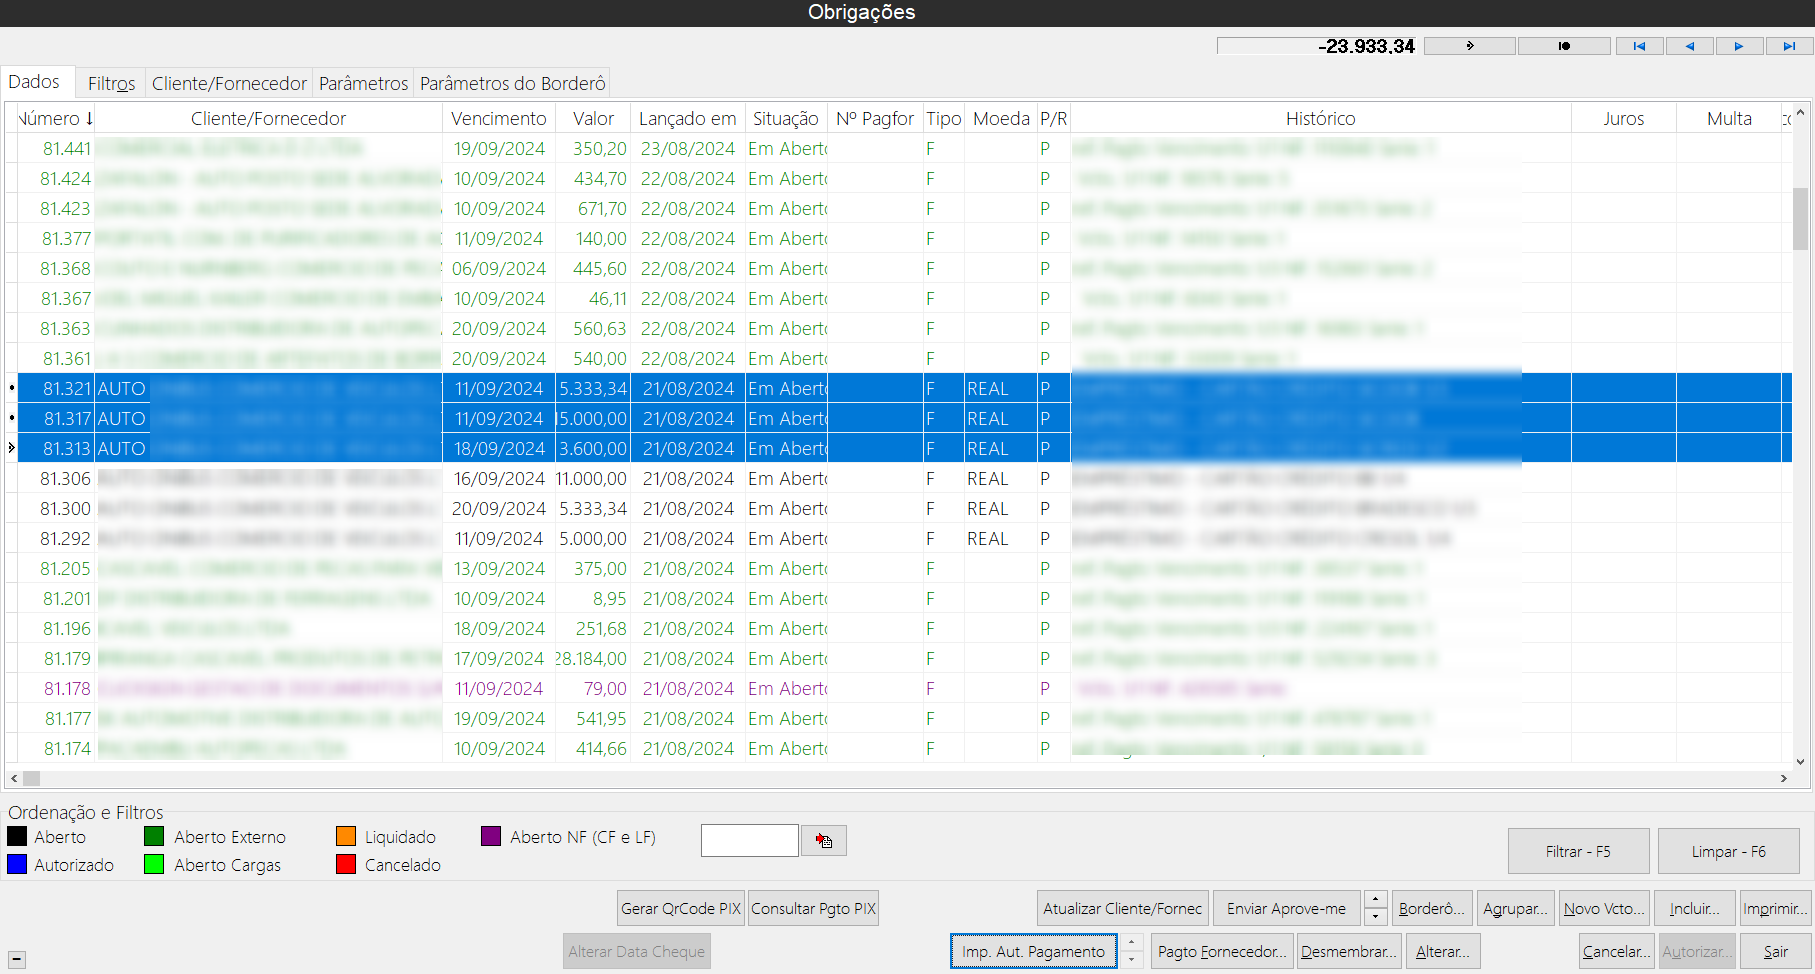Image resolution: width=1815 pixels, height=974 pixels.
Task: Click the Desmembrar... button
Action: (1348, 951)
